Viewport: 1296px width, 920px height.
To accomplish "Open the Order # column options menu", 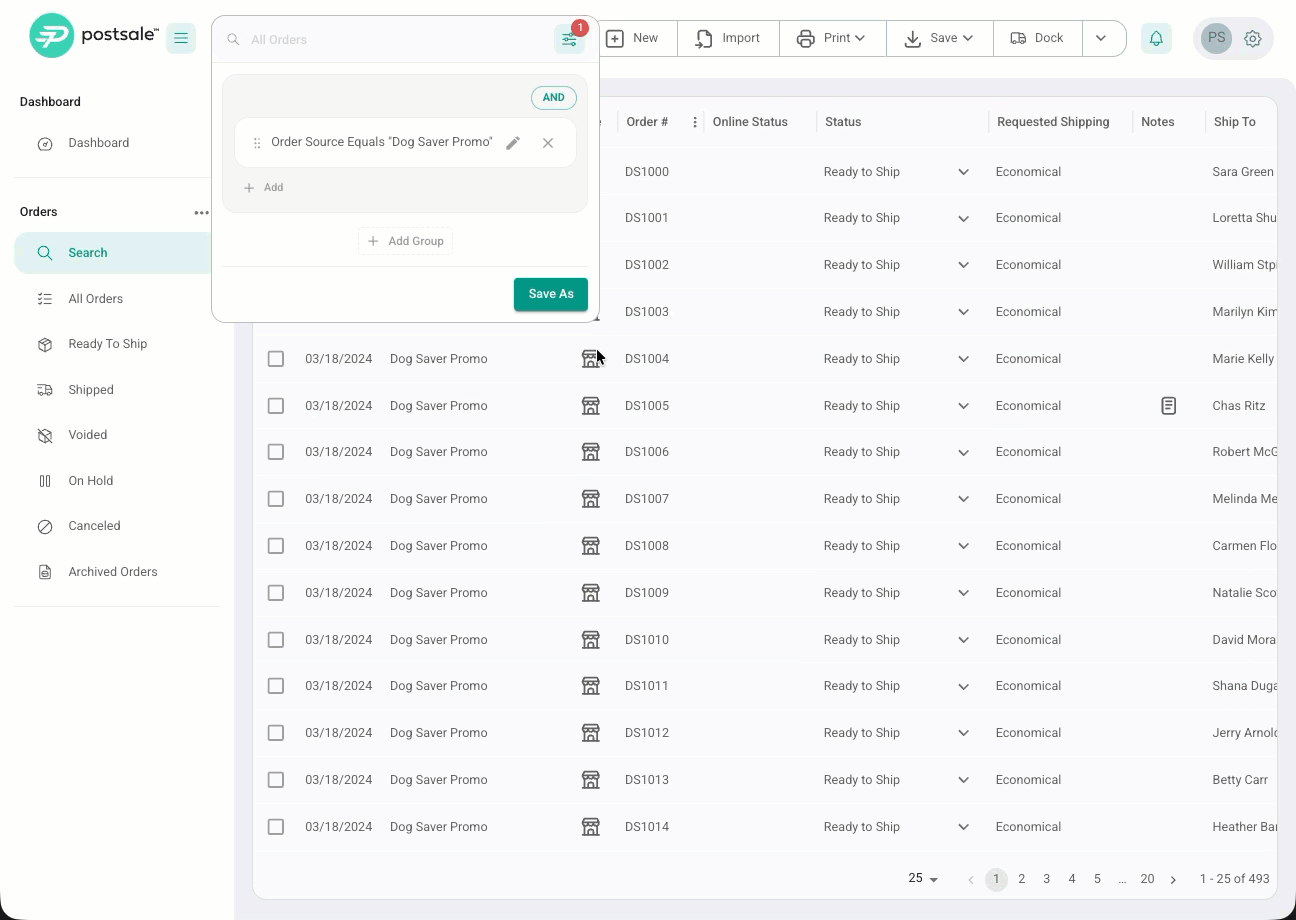I will click(695, 122).
